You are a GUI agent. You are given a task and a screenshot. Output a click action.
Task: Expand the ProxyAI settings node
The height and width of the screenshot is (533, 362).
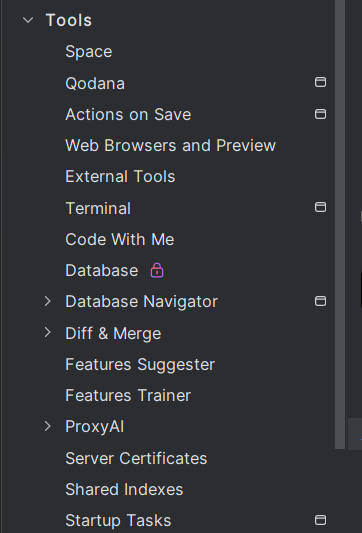tap(48, 426)
